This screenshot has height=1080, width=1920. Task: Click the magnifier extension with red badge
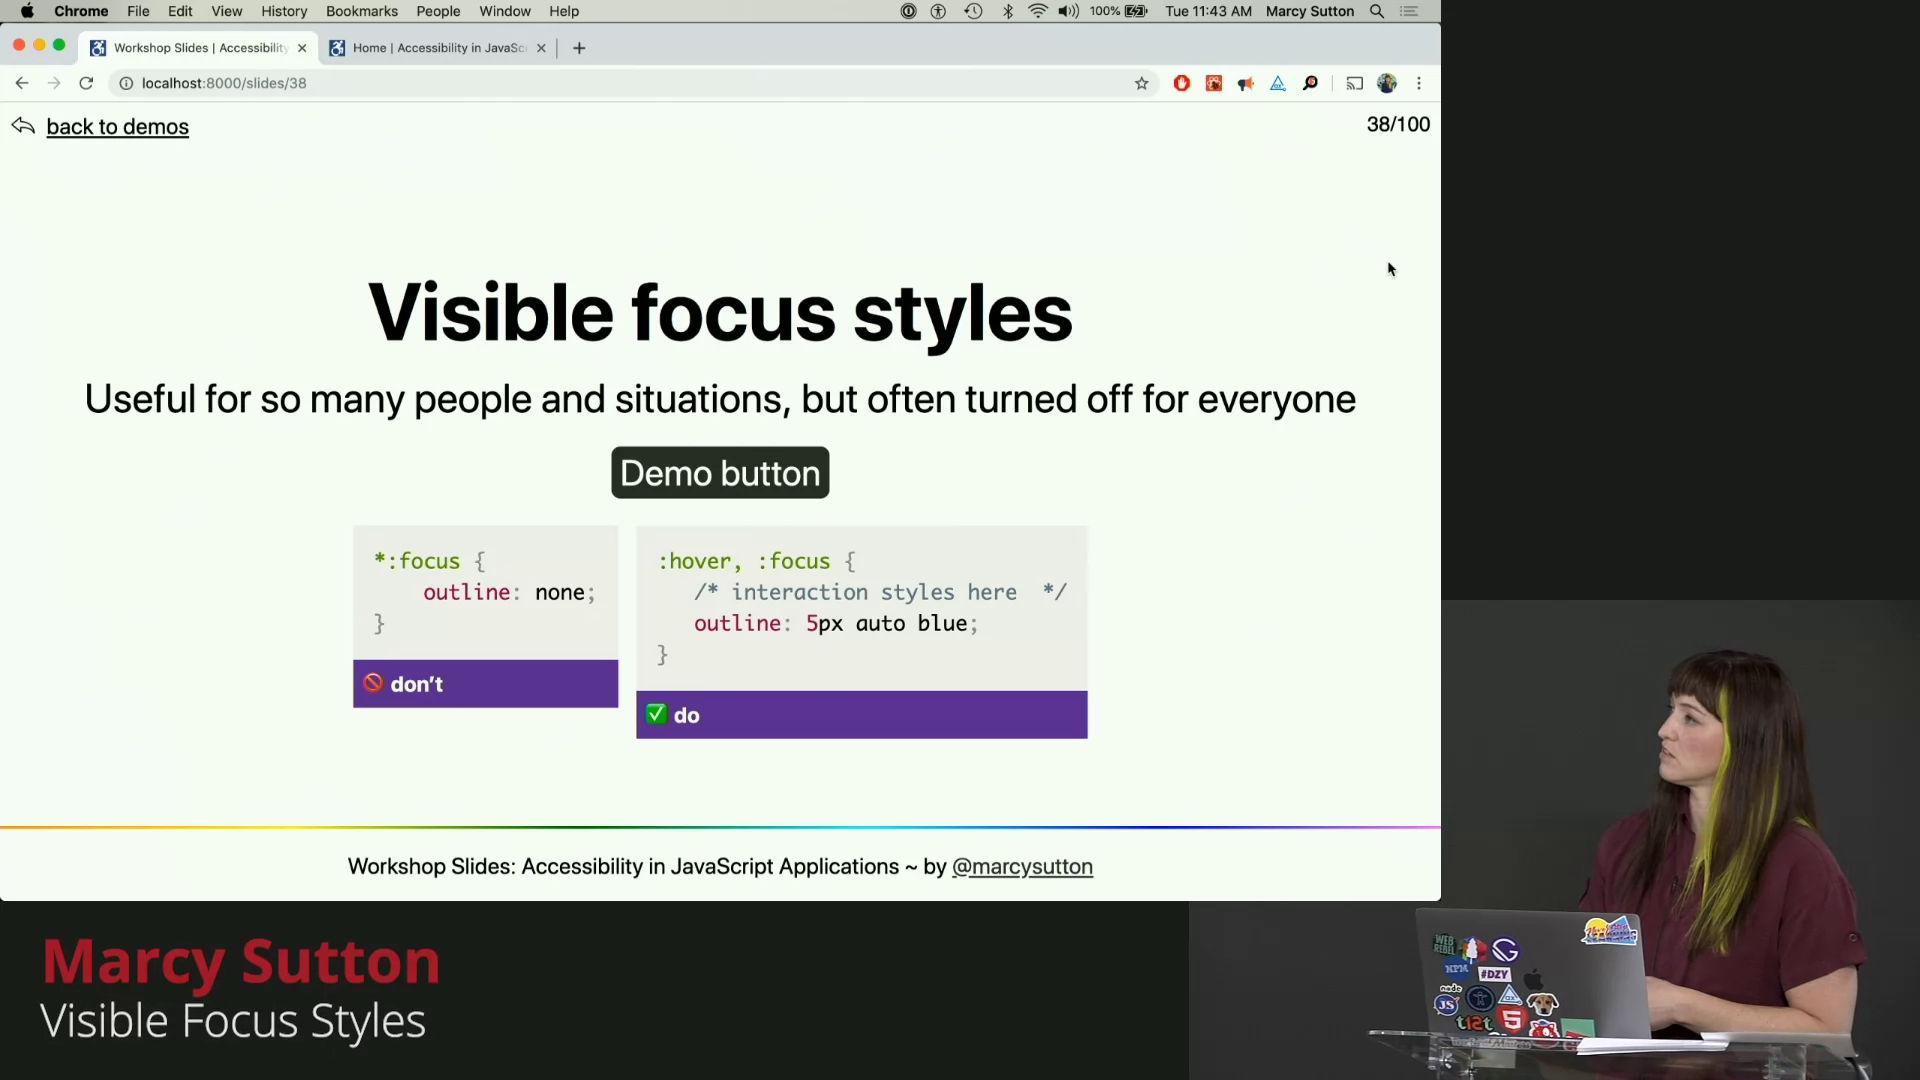(1310, 84)
